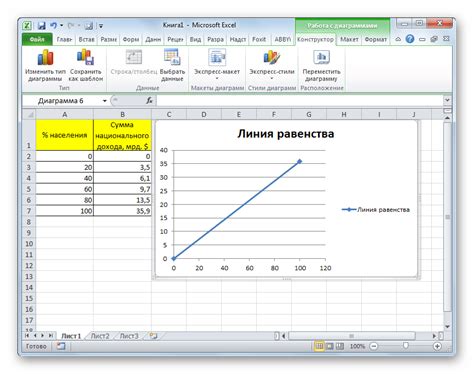The image size is (474, 374).
Task: Select the cell containing 35,9
Action: pyautogui.click(x=122, y=211)
